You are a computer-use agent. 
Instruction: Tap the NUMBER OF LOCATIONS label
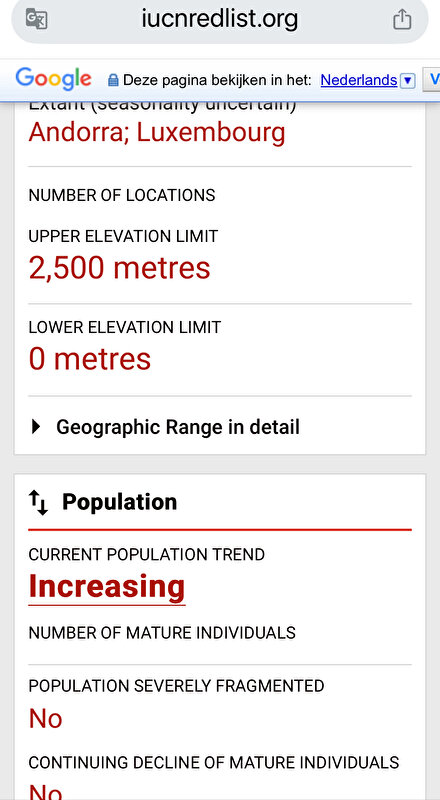point(122,195)
